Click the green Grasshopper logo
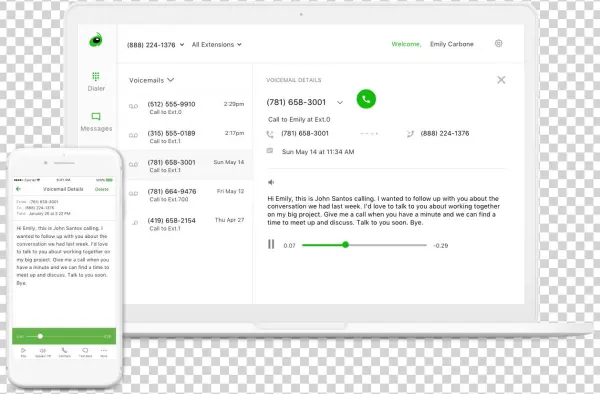This screenshot has height=394, width=600. [x=96, y=40]
